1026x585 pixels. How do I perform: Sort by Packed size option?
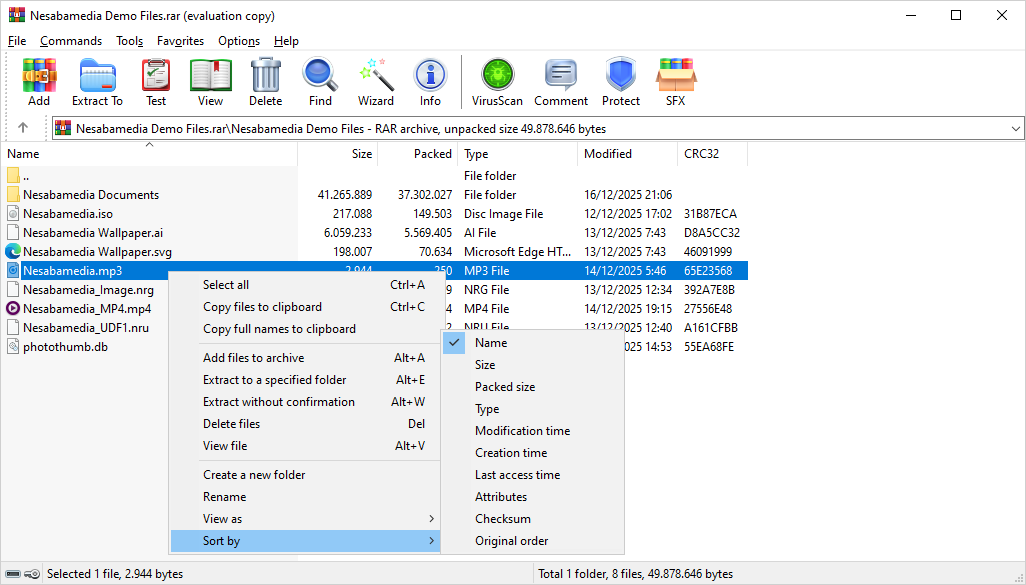(504, 387)
